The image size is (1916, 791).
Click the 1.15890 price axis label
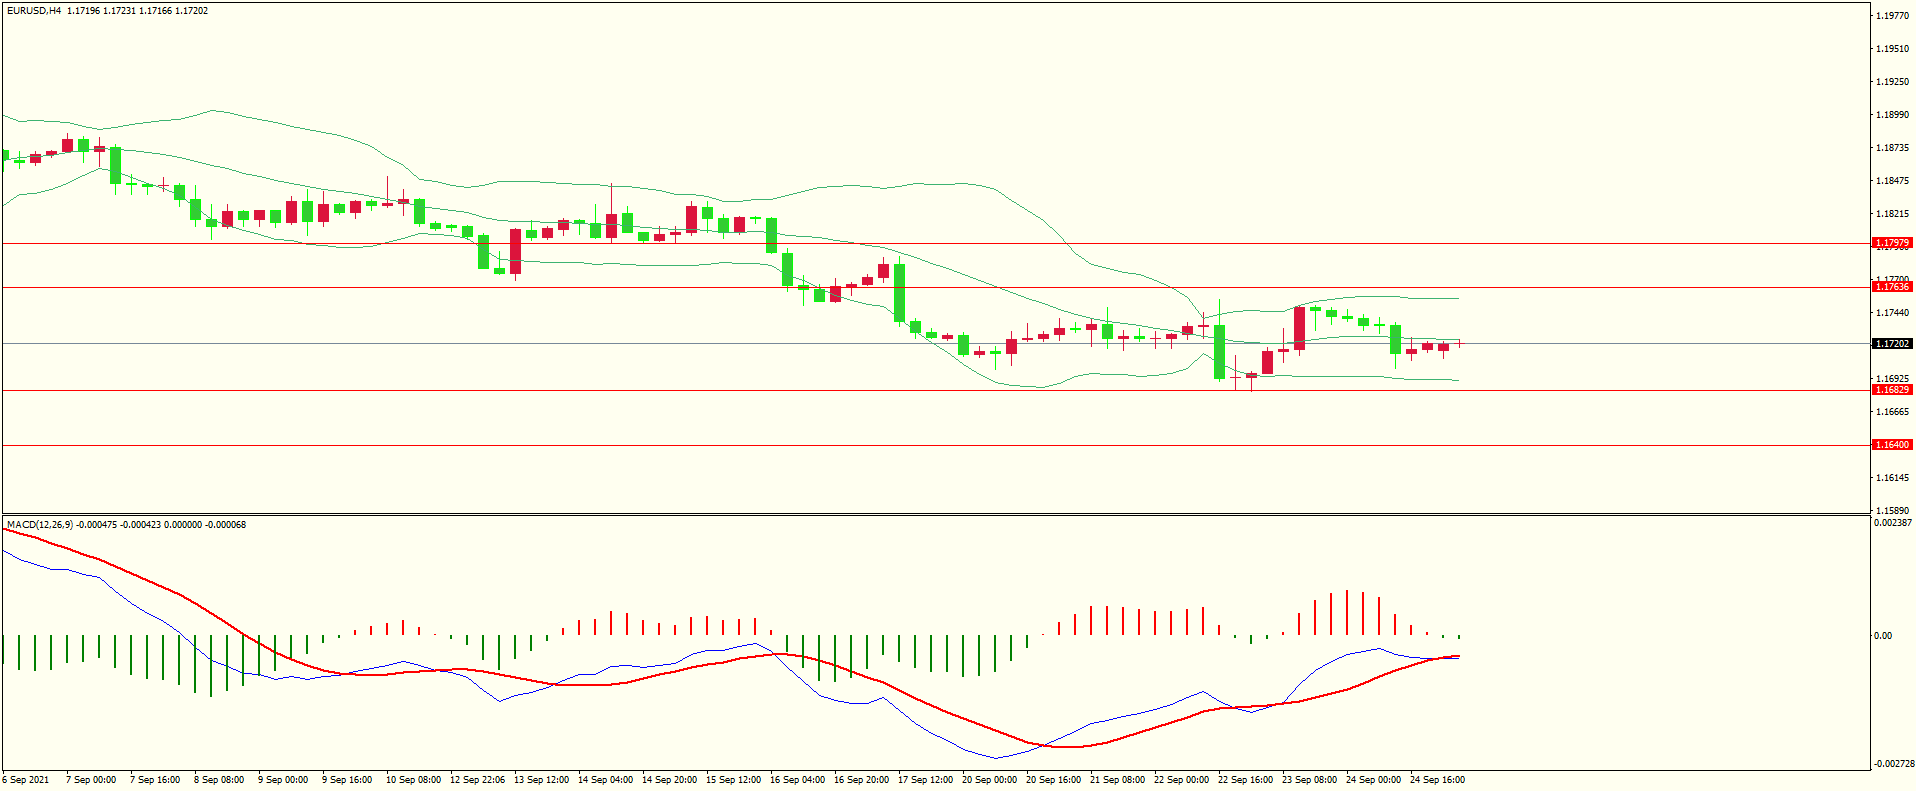pos(1892,511)
